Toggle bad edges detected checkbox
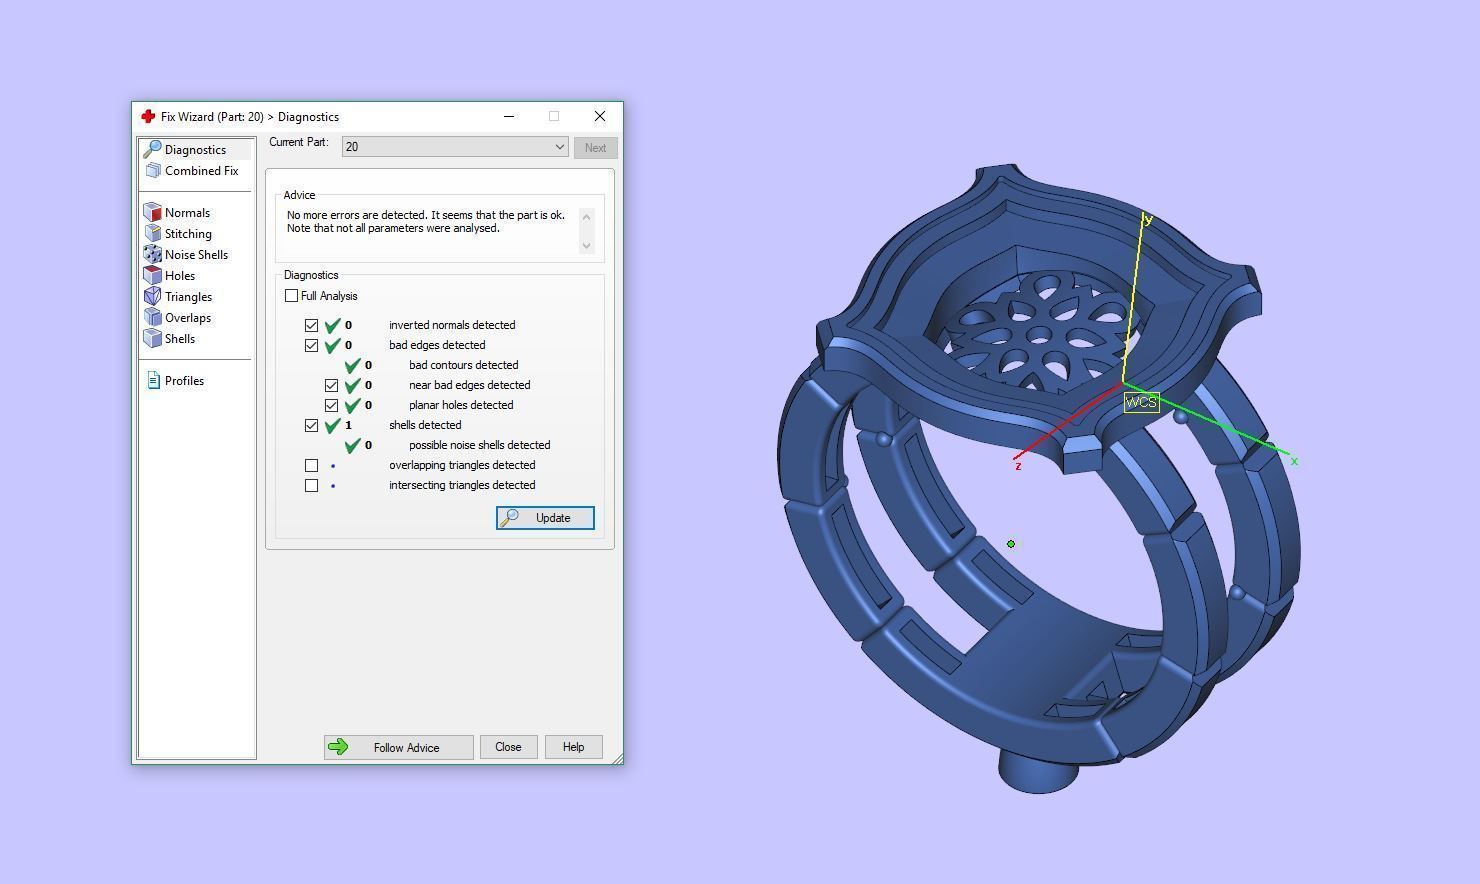Image resolution: width=1480 pixels, height=884 pixels. tap(311, 345)
